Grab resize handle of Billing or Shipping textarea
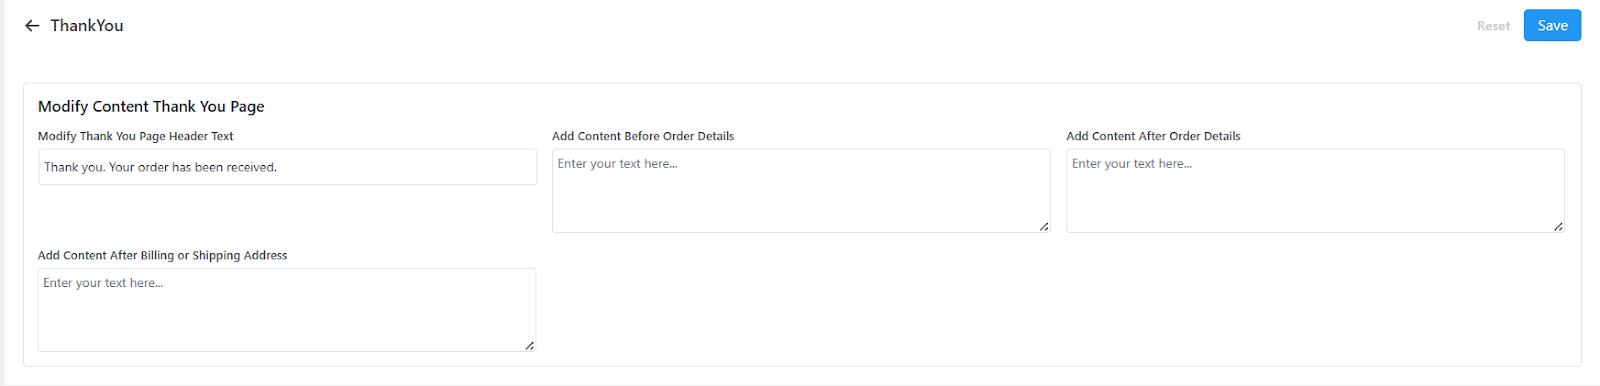This screenshot has width=1600, height=386. [x=530, y=346]
